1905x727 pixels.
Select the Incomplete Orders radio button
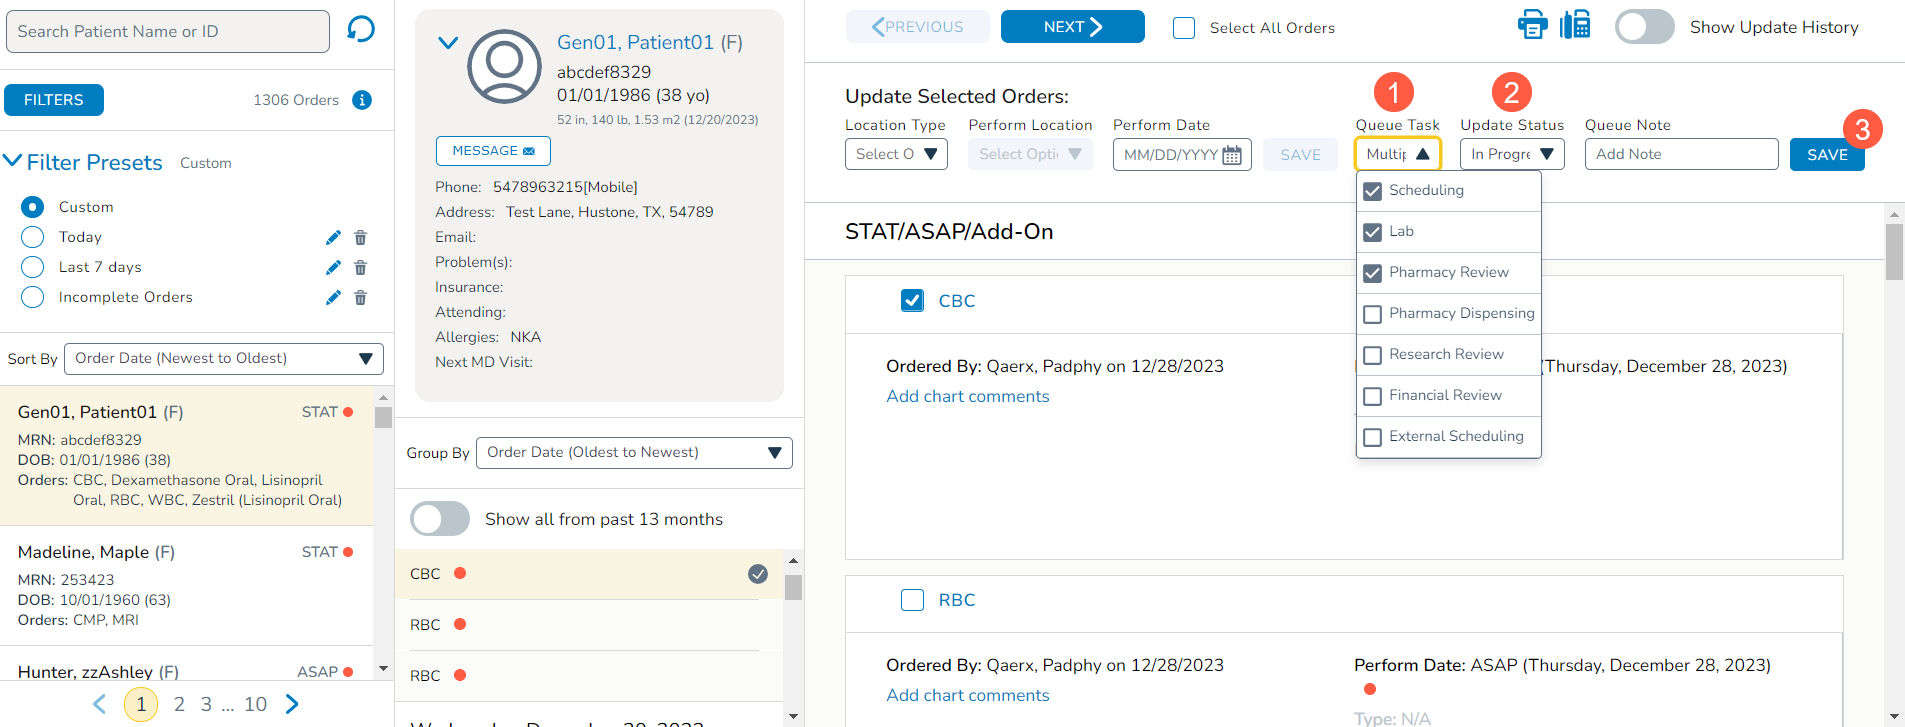pos(33,297)
